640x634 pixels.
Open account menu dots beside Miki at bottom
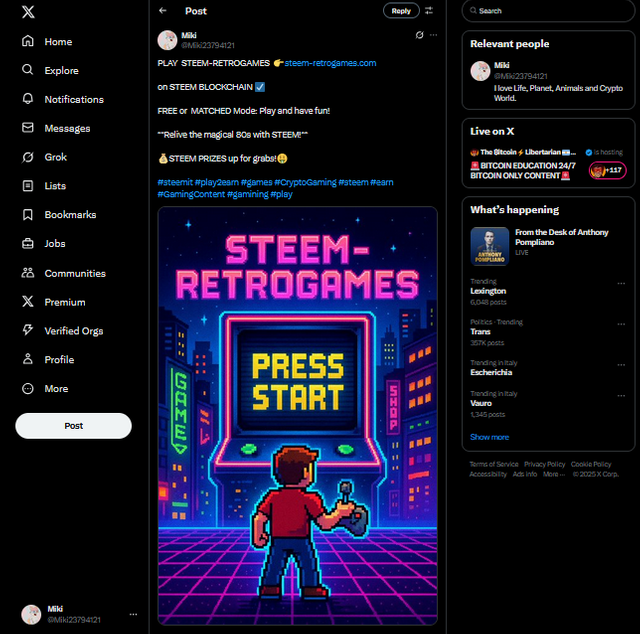point(133,614)
